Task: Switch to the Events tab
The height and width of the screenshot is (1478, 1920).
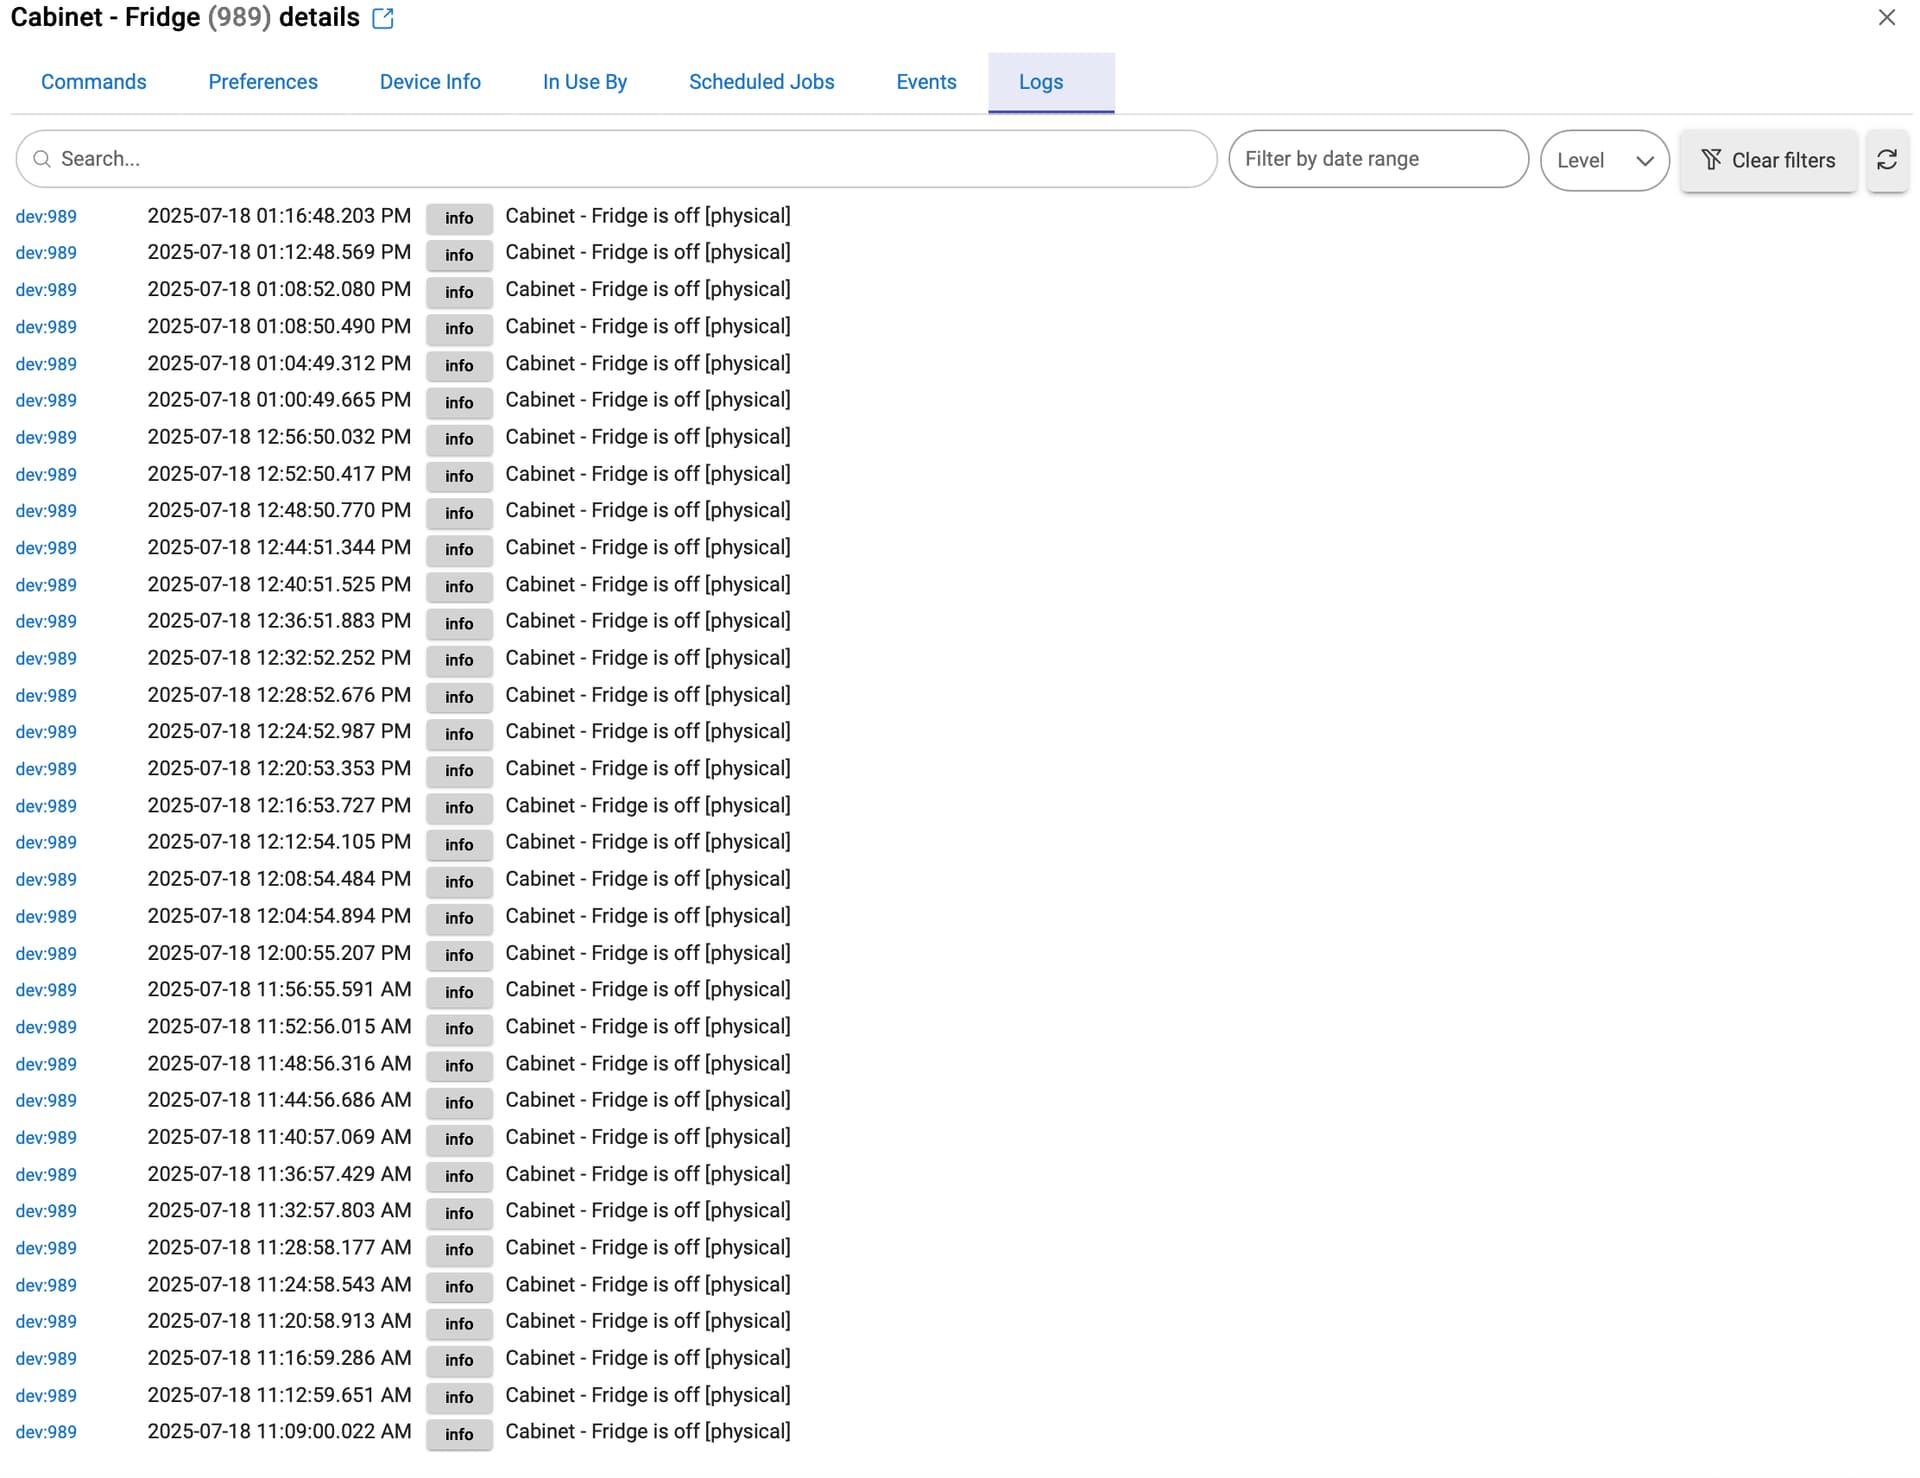Action: tap(926, 82)
